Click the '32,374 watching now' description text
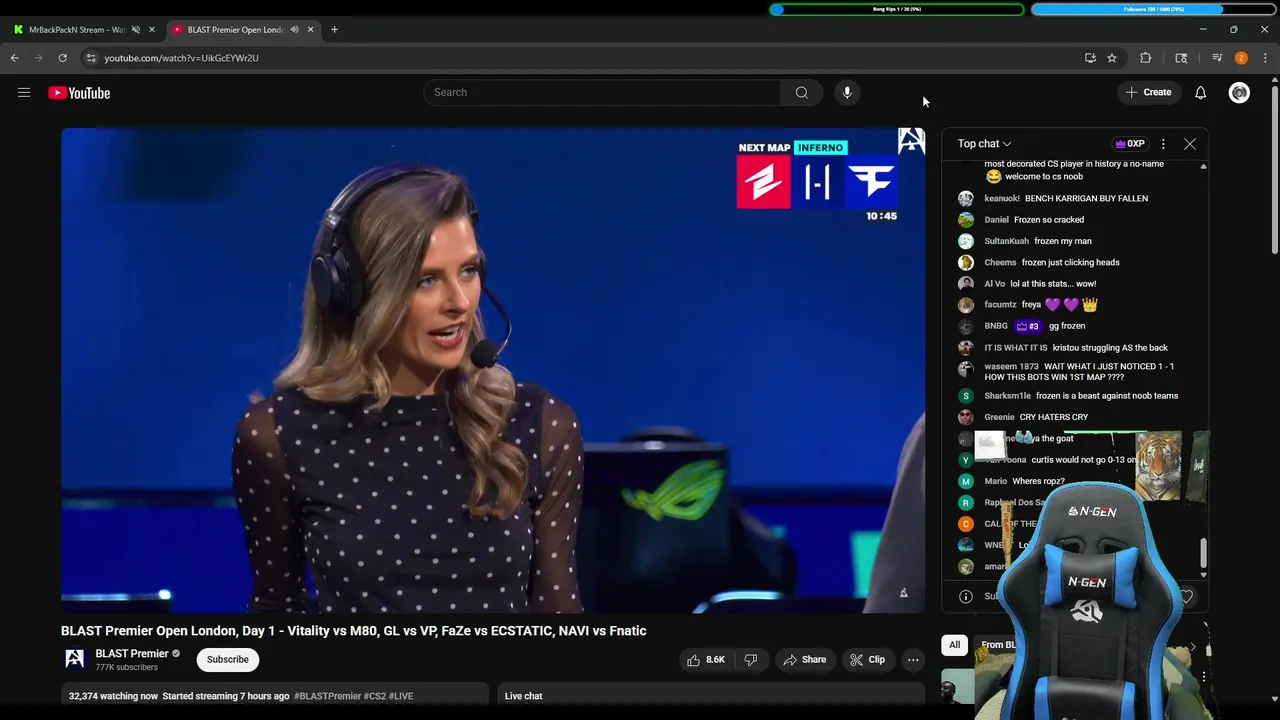This screenshot has width=1280, height=720. tap(113, 696)
